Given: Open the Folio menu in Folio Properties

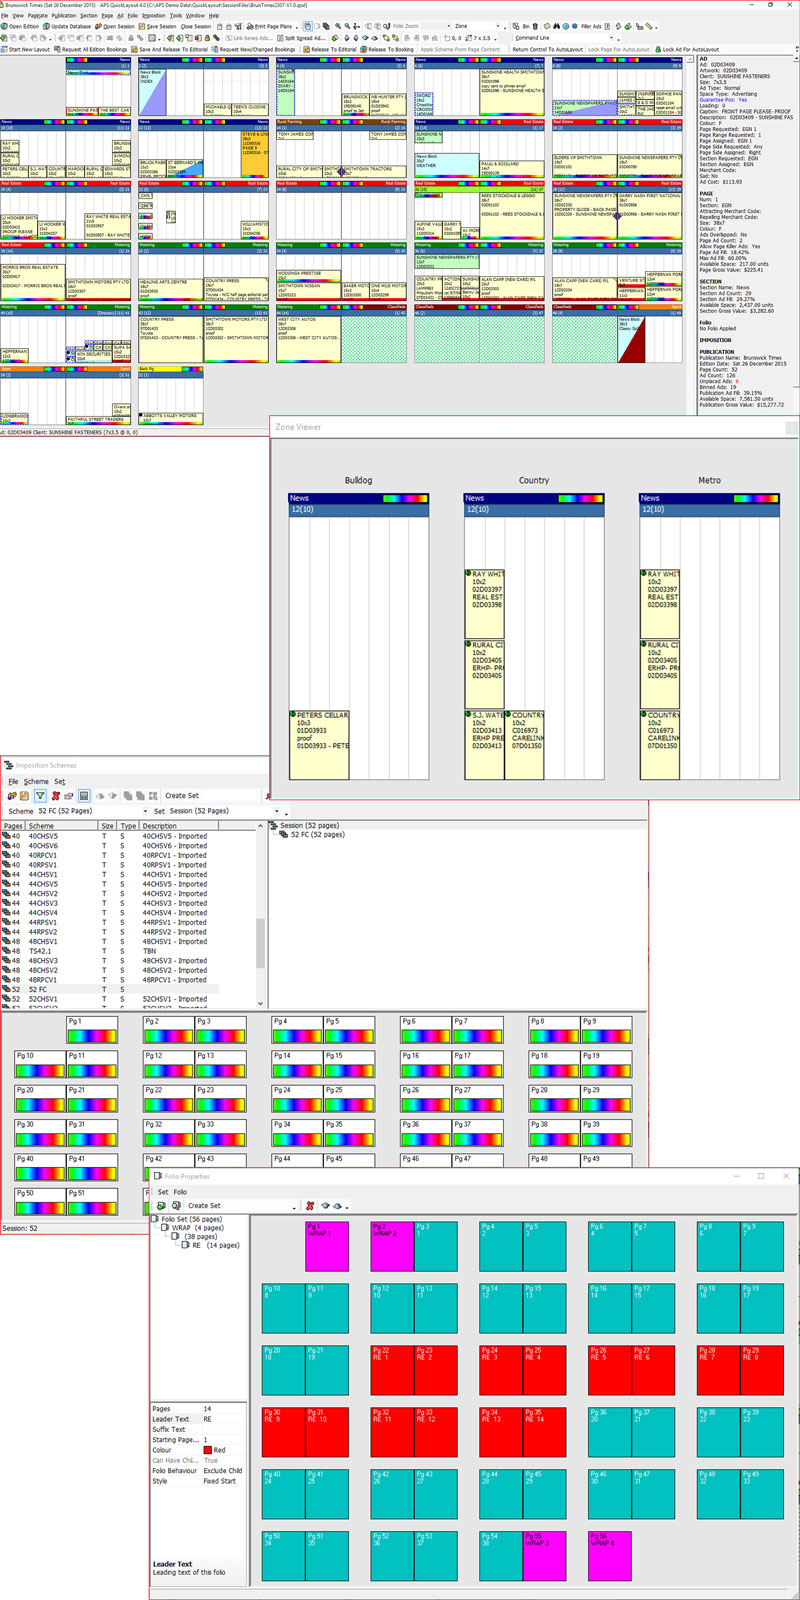Looking at the screenshot, I should pos(181,1192).
